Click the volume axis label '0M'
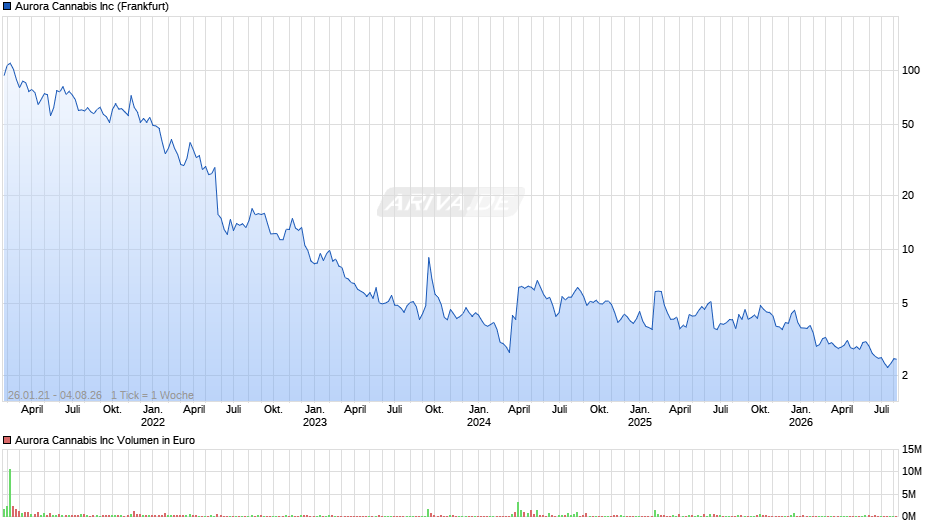The width and height of the screenshot is (940, 526). (x=909, y=516)
